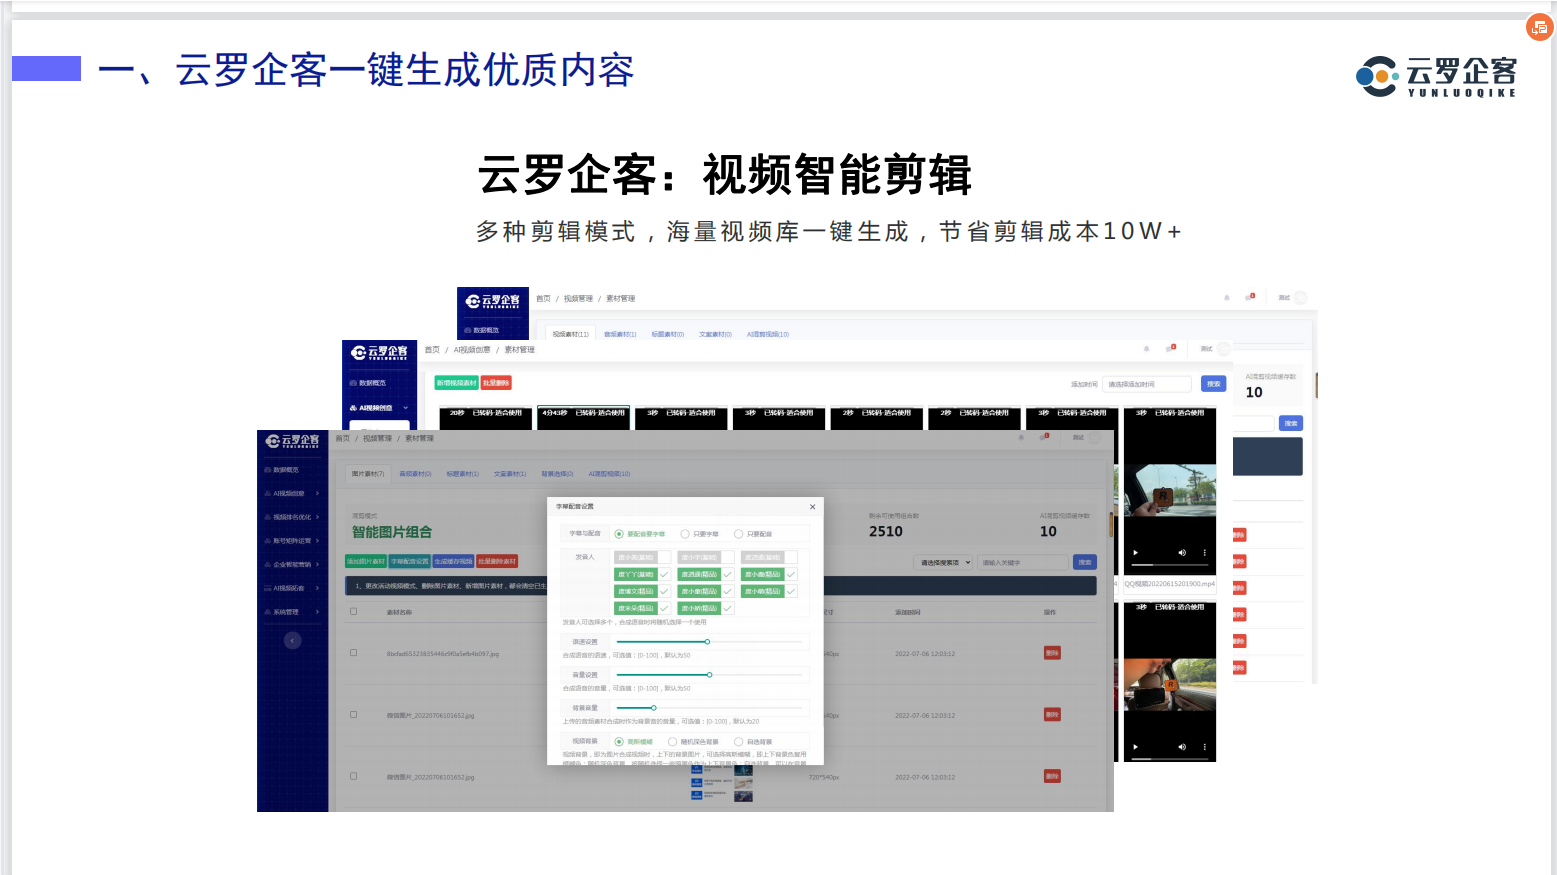Image resolution: width=1557 pixels, height=875 pixels.
Task: Click the middle window's bell icon
Action: [x=1146, y=349]
